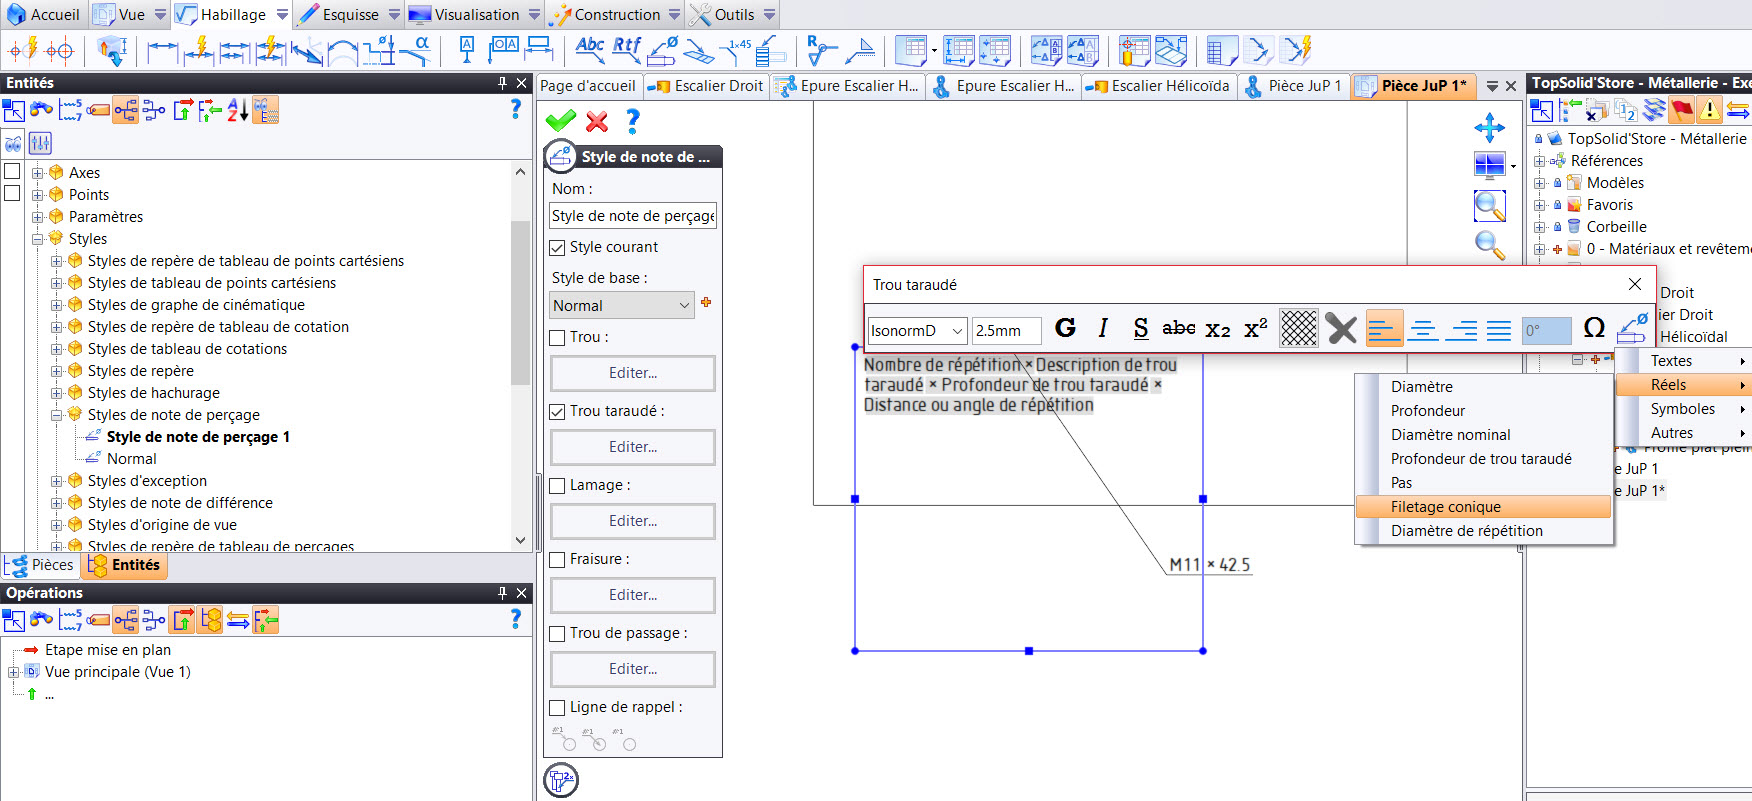The height and width of the screenshot is (801, 1752).
Task: Apply superscript x² formatting
Action: coord(1256,328)
